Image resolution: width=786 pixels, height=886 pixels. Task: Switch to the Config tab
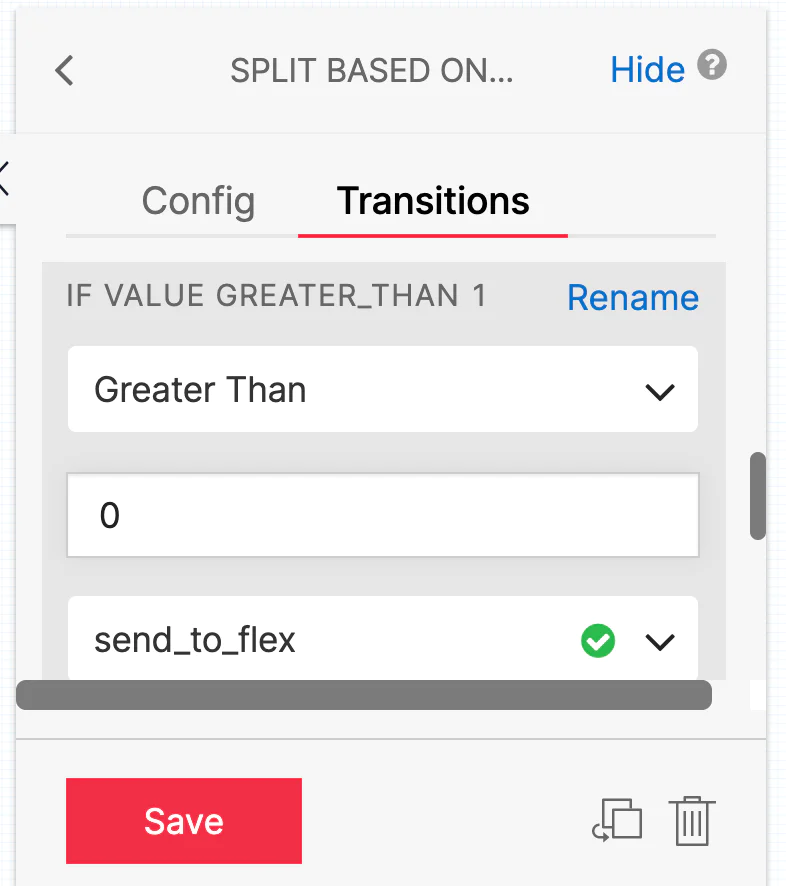pos(197,202)
